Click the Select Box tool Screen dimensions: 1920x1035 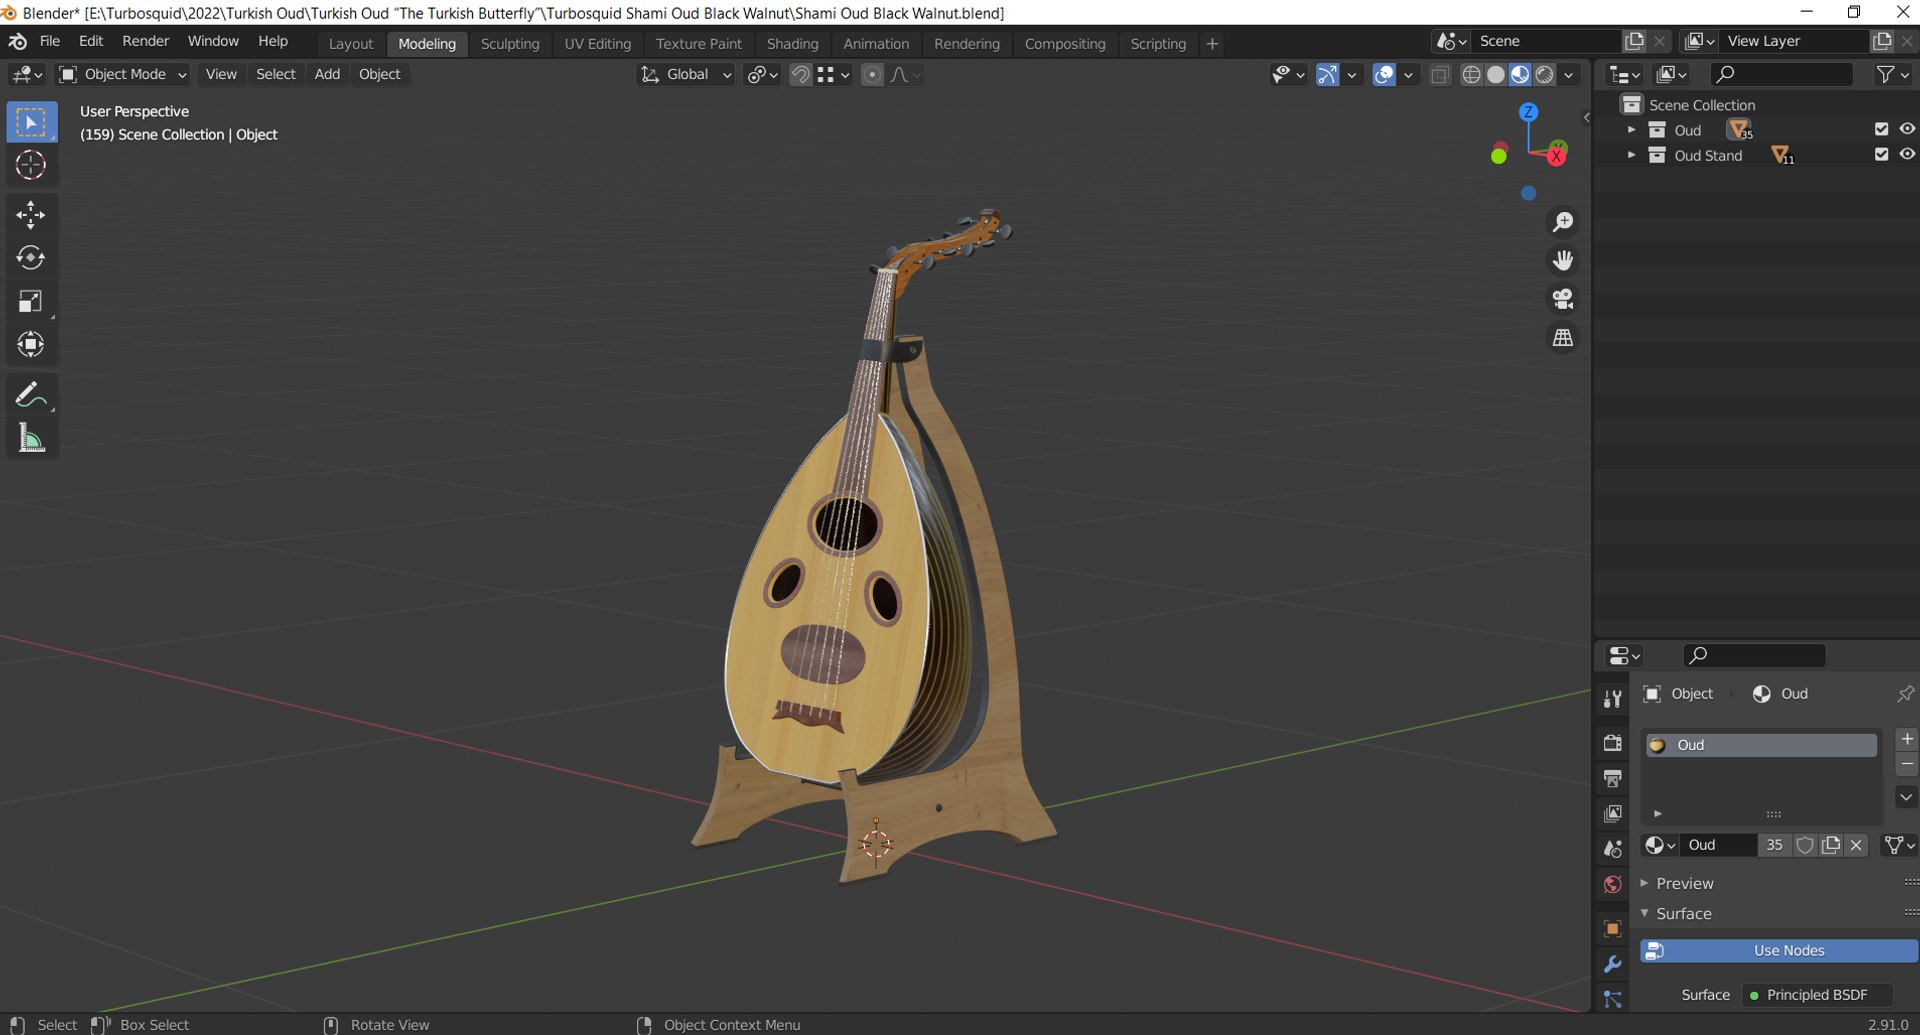click(31, 122)
